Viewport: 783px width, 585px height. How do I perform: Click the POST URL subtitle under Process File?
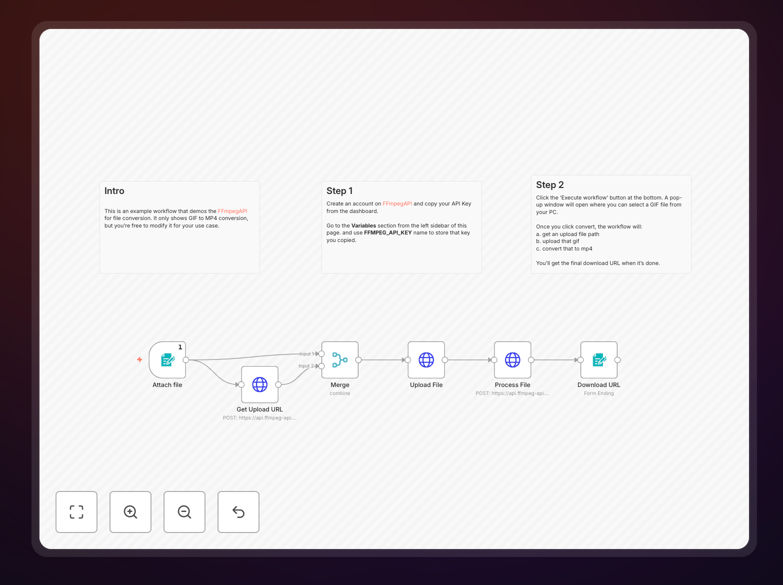pyautogui.click(x=512, y=393)
